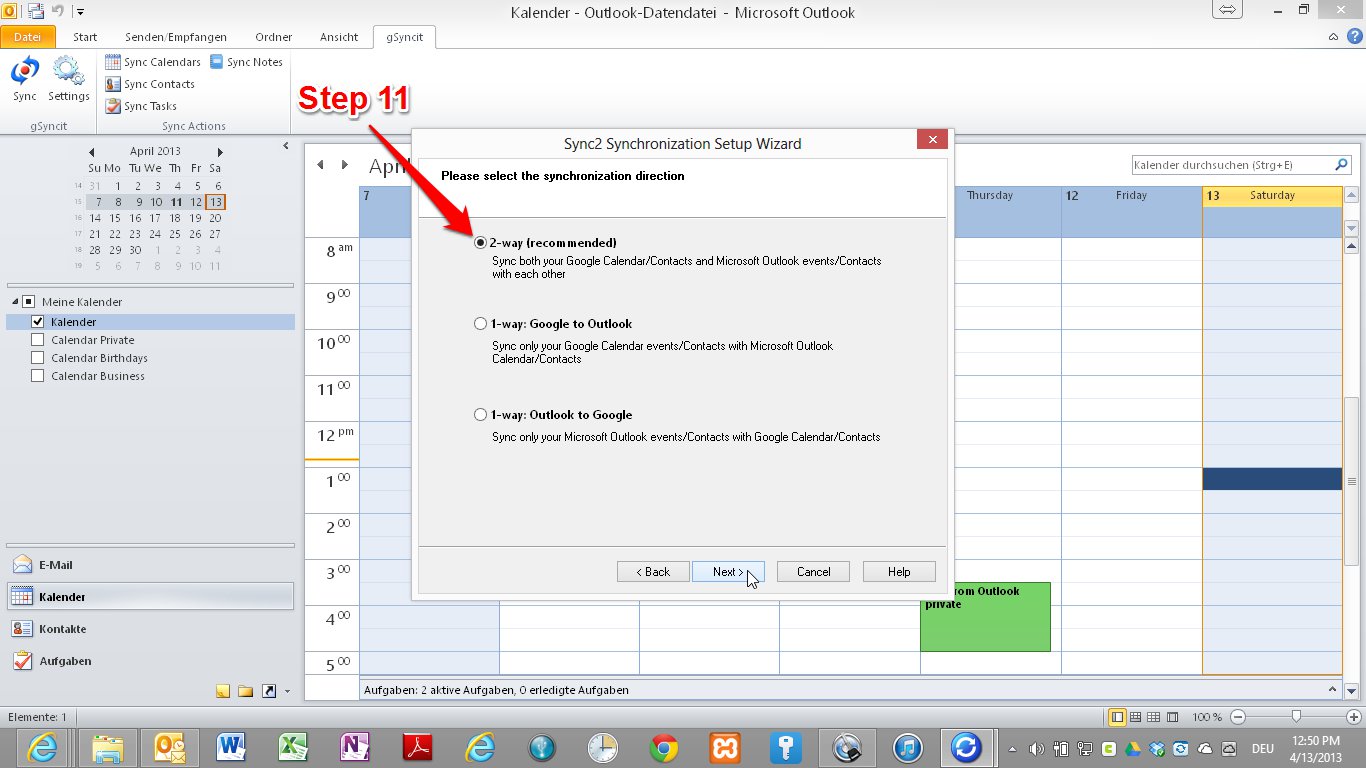Image resolution: width=1366 pixels, height=768 pixels.
Task: Click the gSyncit Sync icon
Action: [x=25, y=78]
